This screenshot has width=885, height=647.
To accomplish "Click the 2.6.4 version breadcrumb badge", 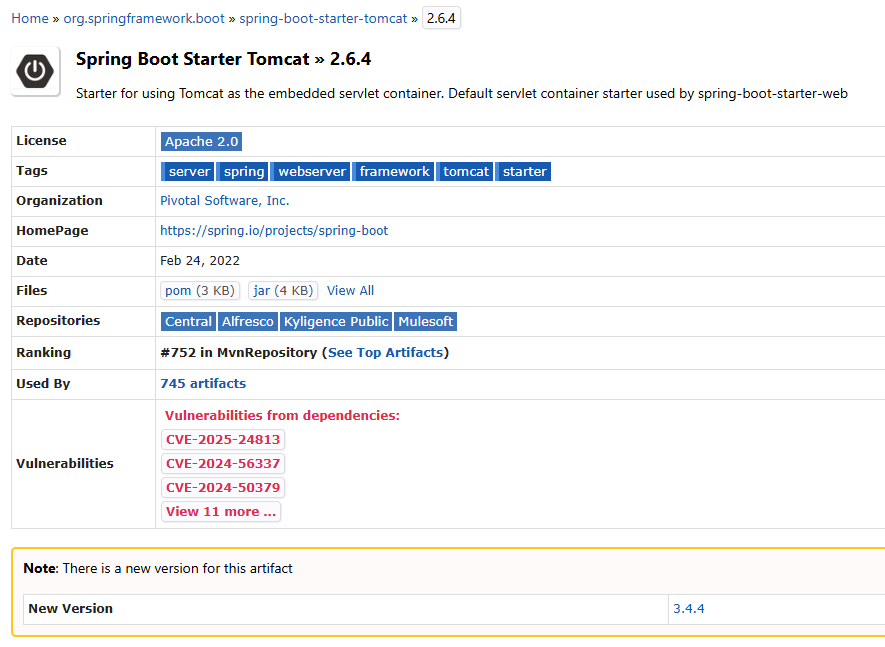I will coord(441,18).
